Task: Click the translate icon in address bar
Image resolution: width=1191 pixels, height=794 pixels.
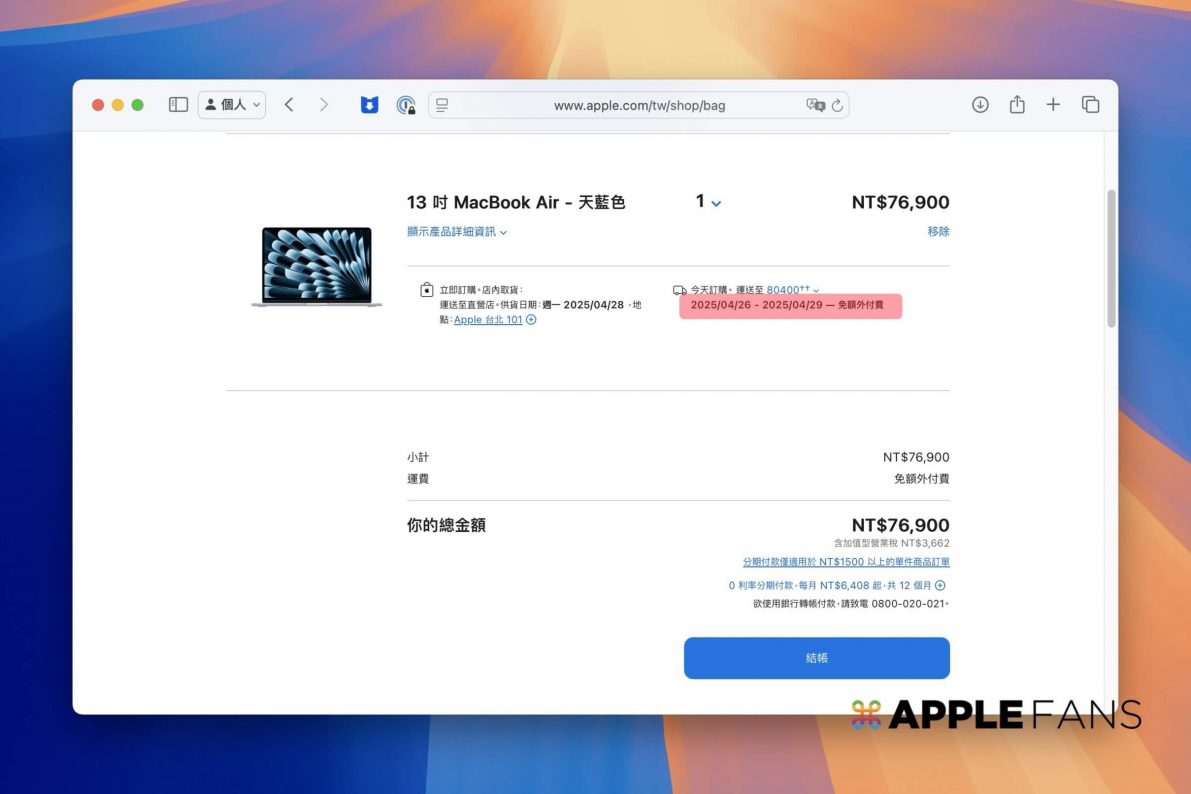Action: [x=815, y=105]
